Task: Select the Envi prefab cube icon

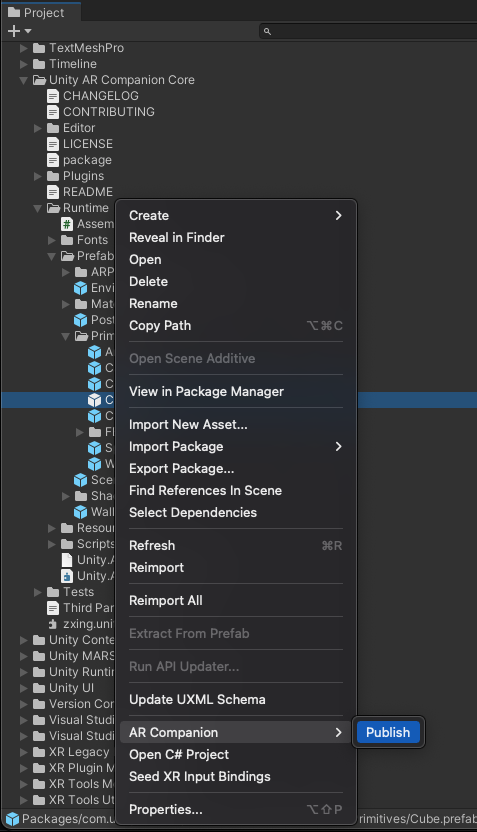Action: tap(81, 288)
